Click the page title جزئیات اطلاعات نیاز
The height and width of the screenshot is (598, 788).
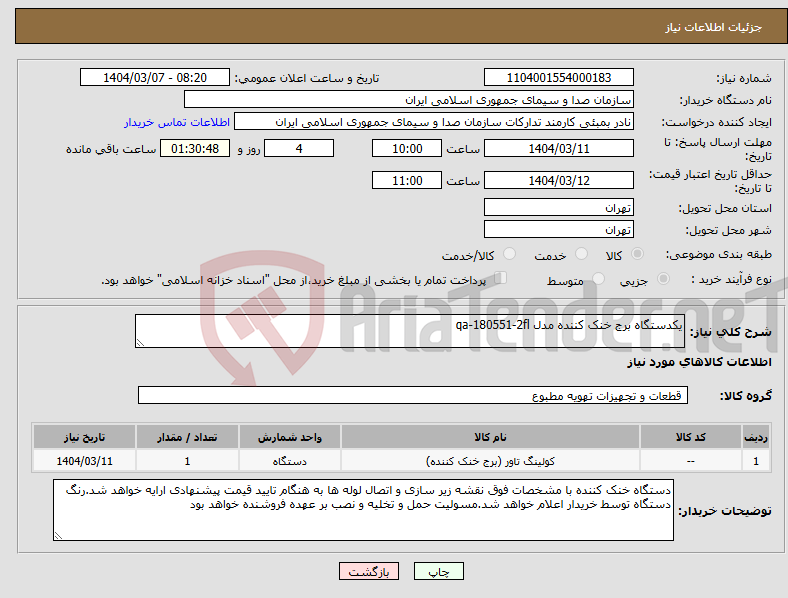pyautogui.click(x=714, y=27)
